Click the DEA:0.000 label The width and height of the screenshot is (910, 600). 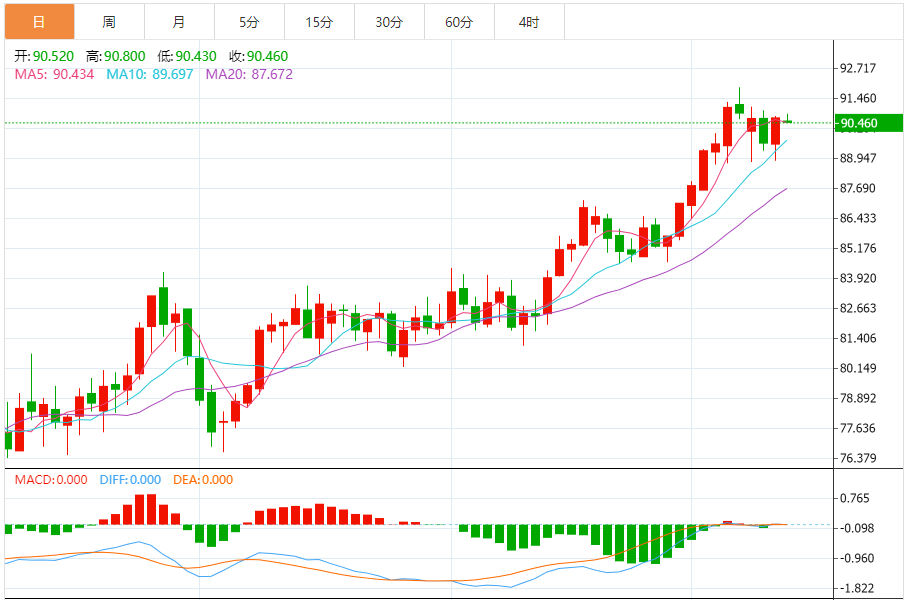tap(203, 480)
